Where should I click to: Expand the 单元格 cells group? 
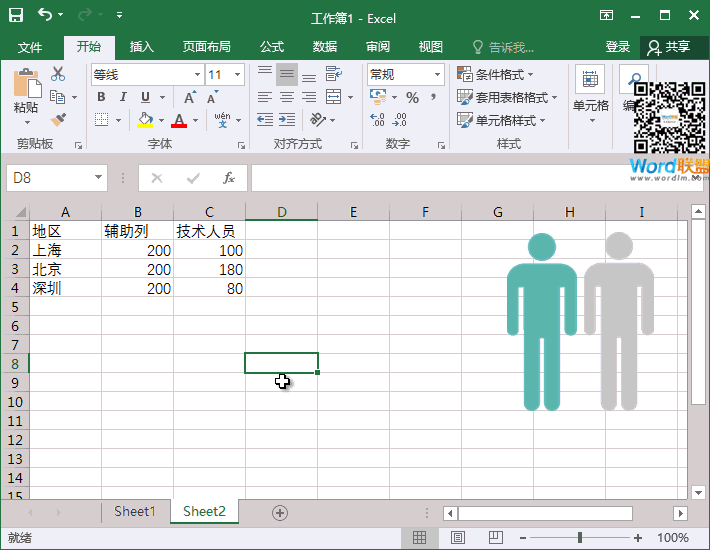pyautogui.click(x=590, y=96)
